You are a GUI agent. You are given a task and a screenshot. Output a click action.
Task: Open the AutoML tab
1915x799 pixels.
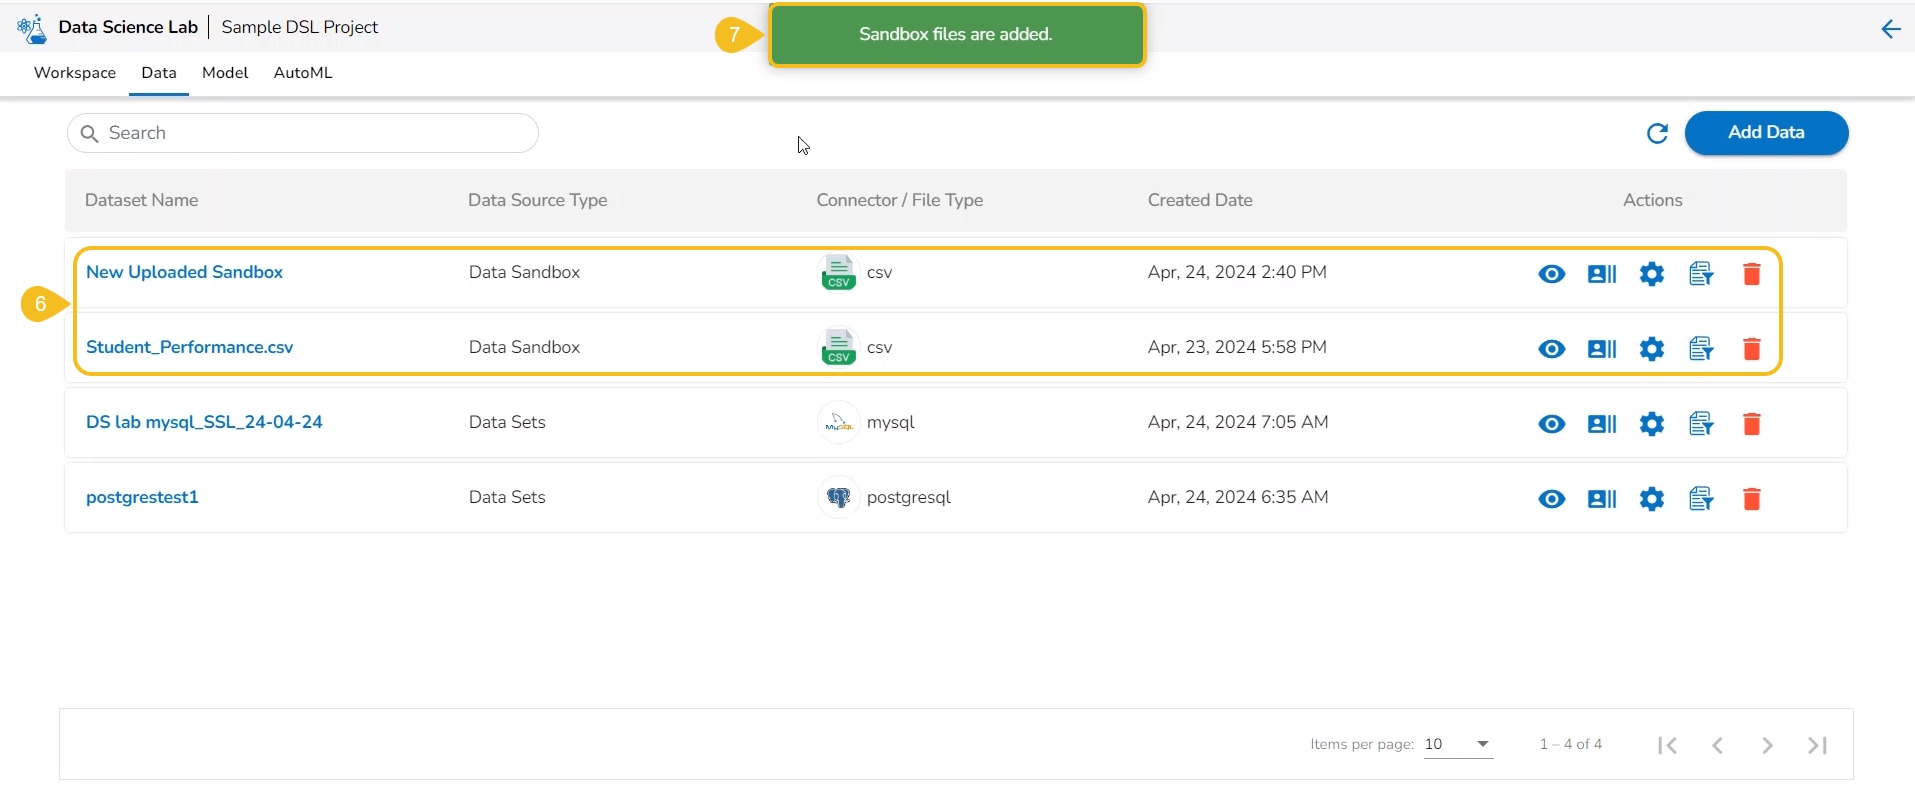tap(303, 73)
